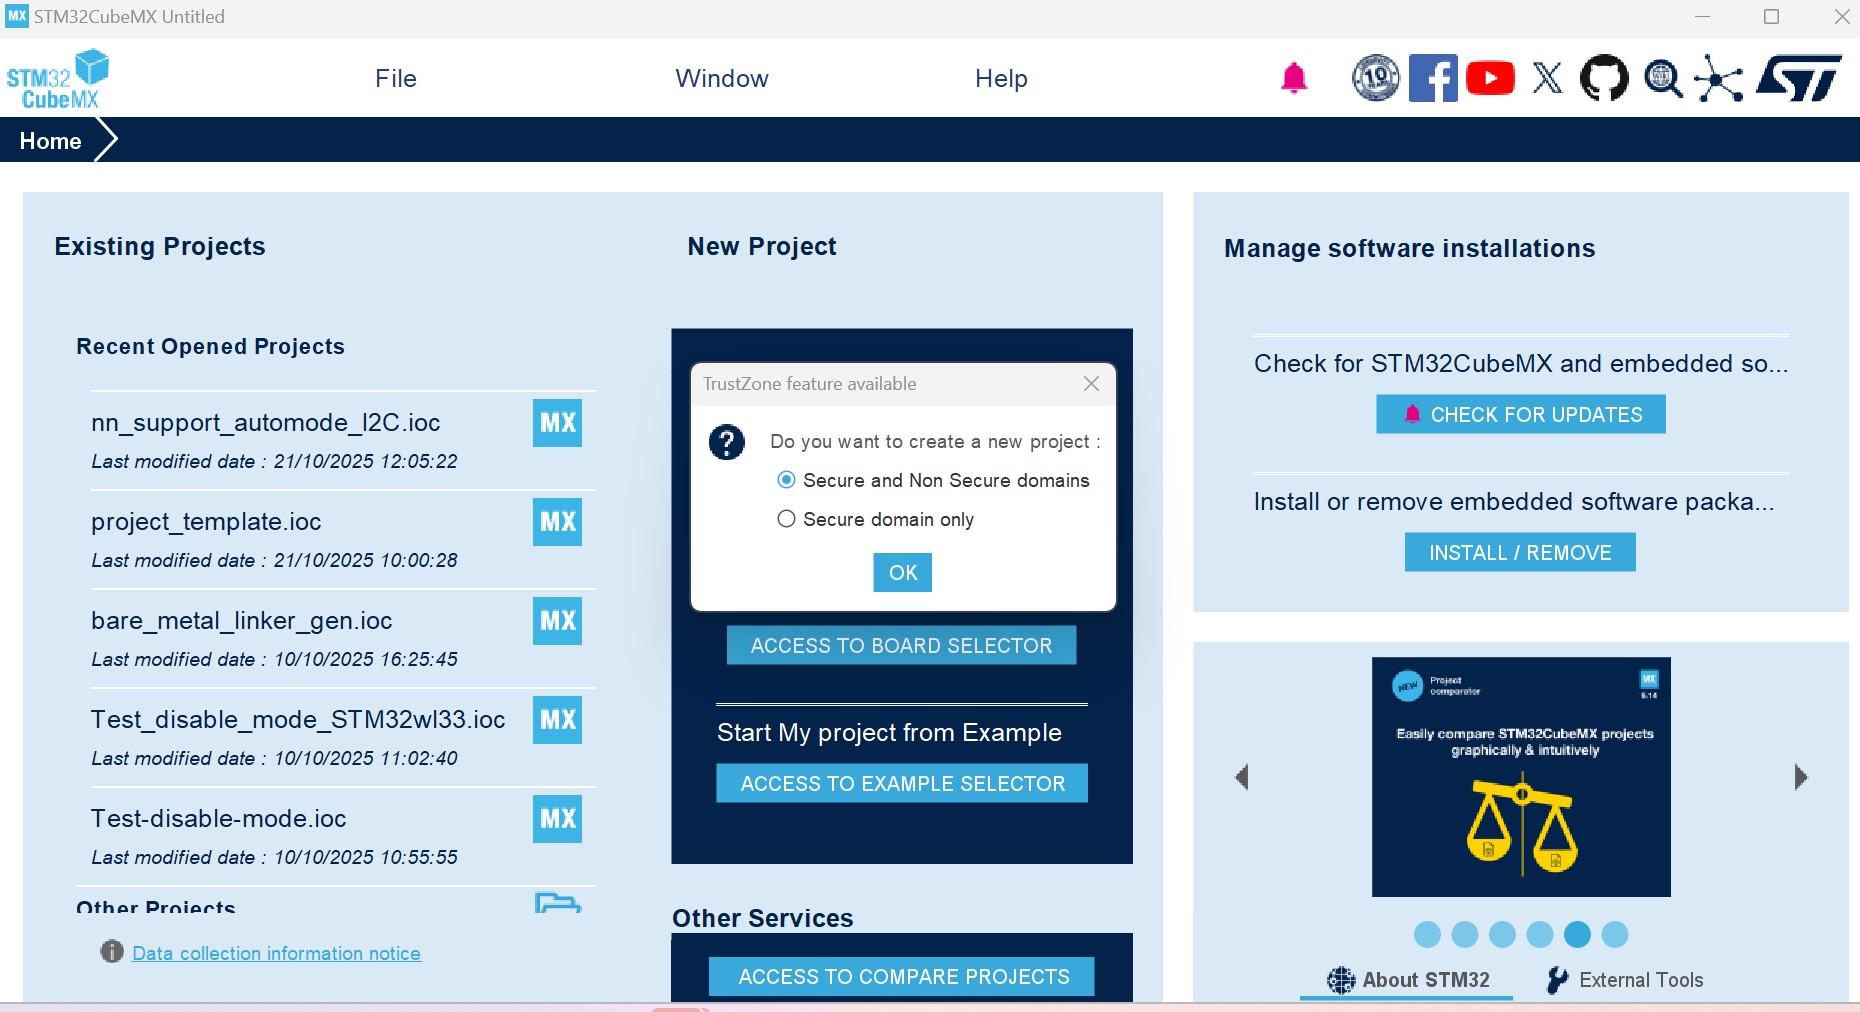
Task: Click the ST community network icon
Action: 1719,79
